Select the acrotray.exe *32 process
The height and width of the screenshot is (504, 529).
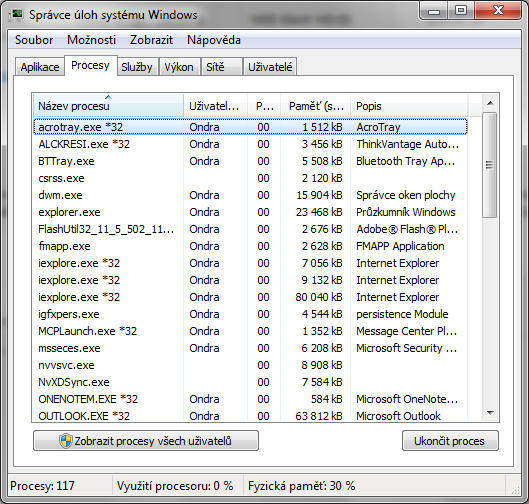point(250,127)
